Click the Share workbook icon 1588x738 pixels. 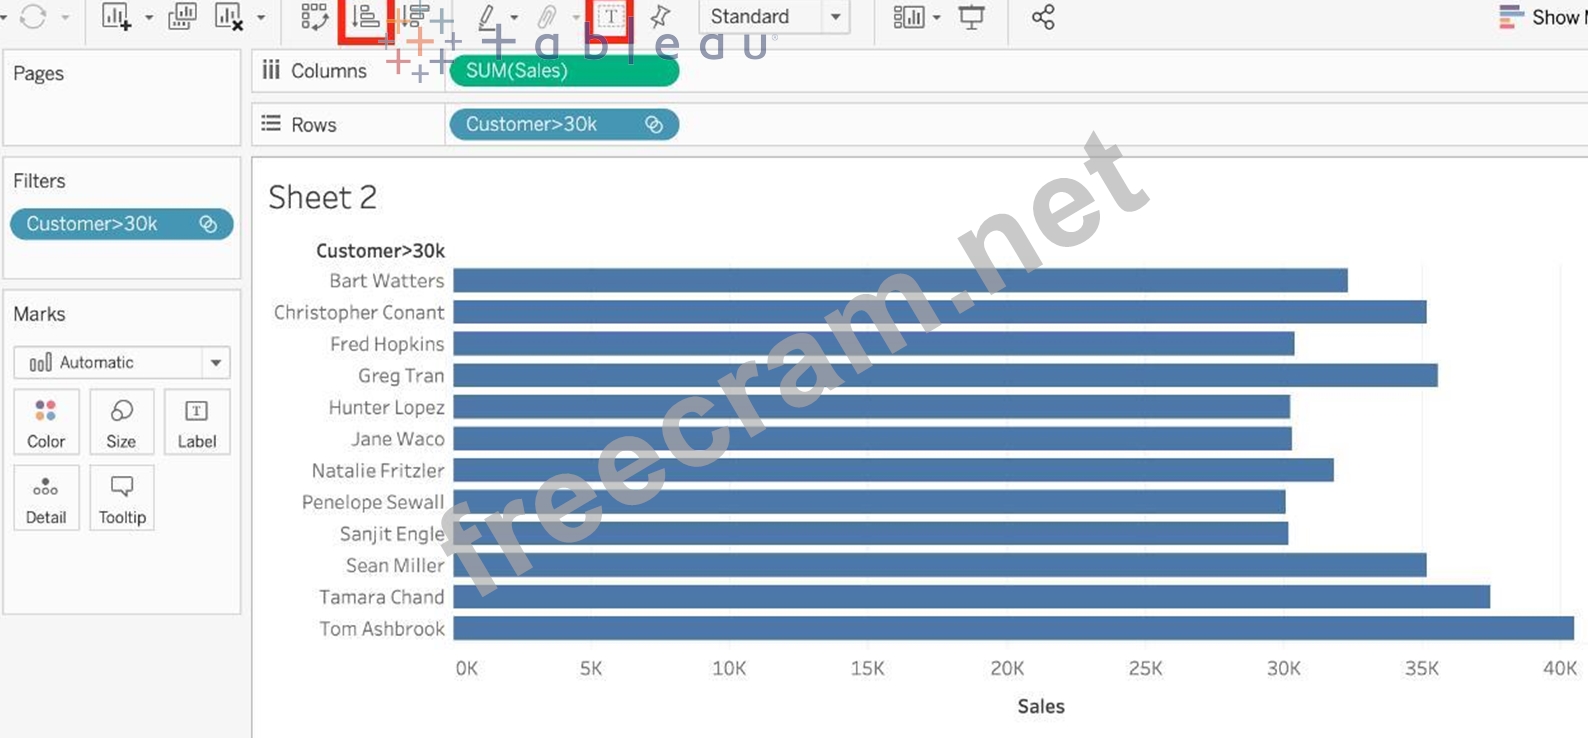coord(1043,17)
